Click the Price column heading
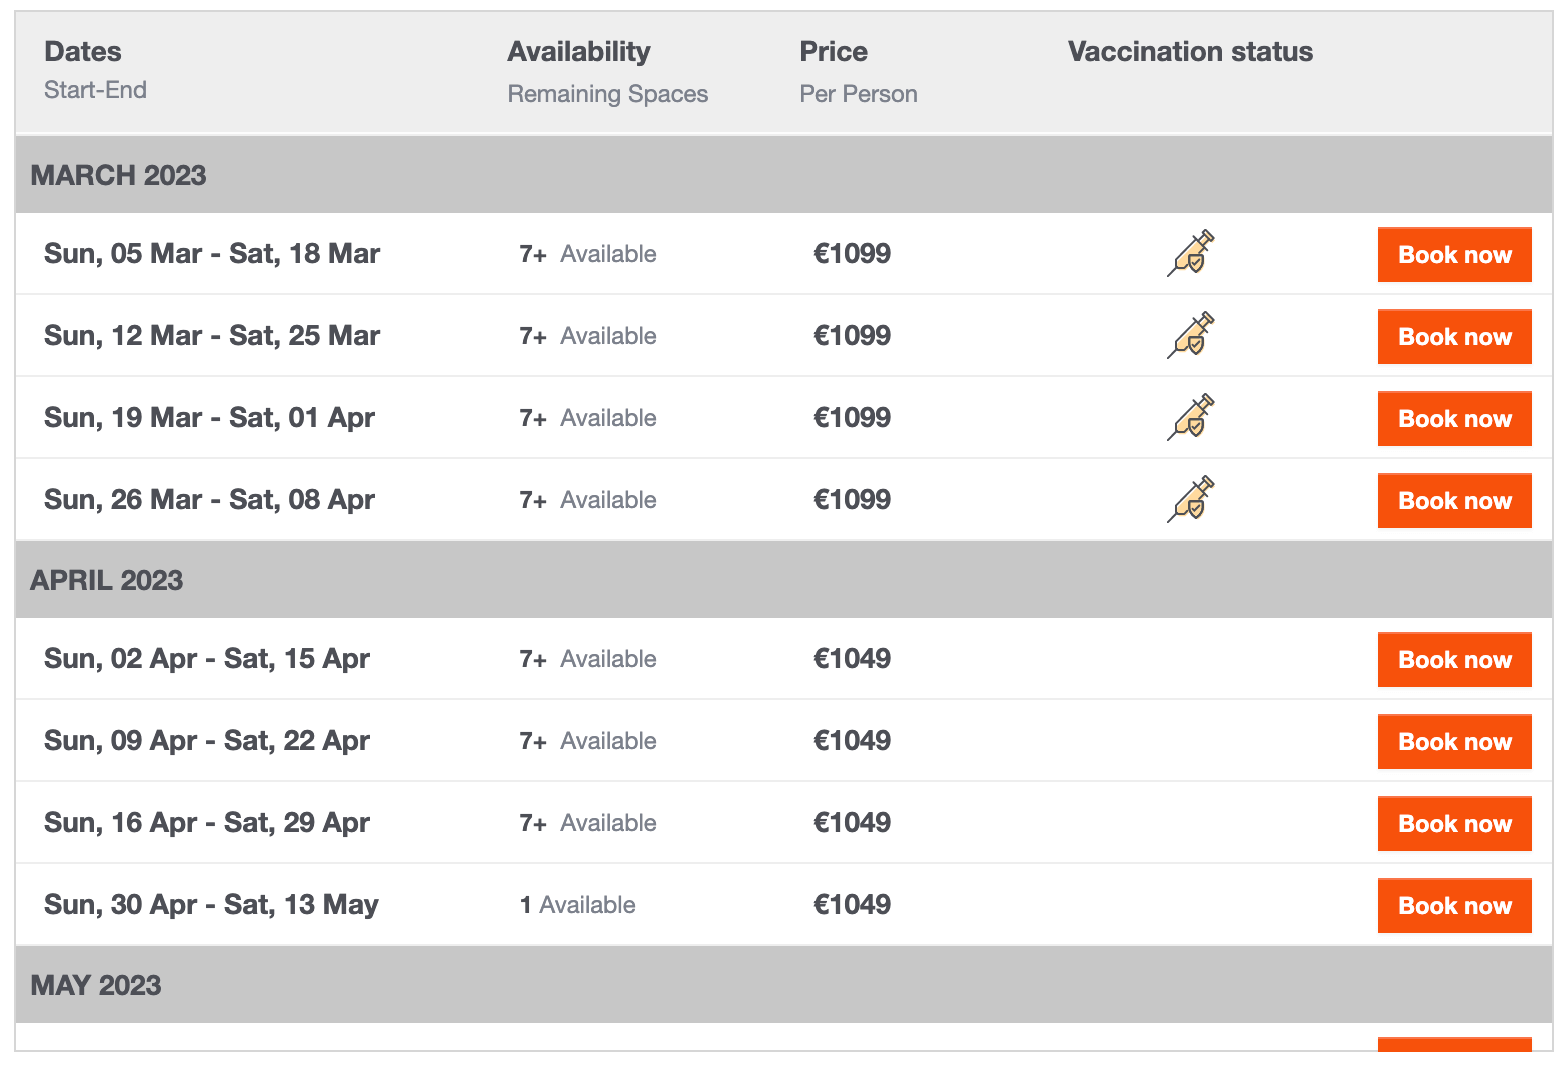The image size is (1566, 1068). coord(833,51)
